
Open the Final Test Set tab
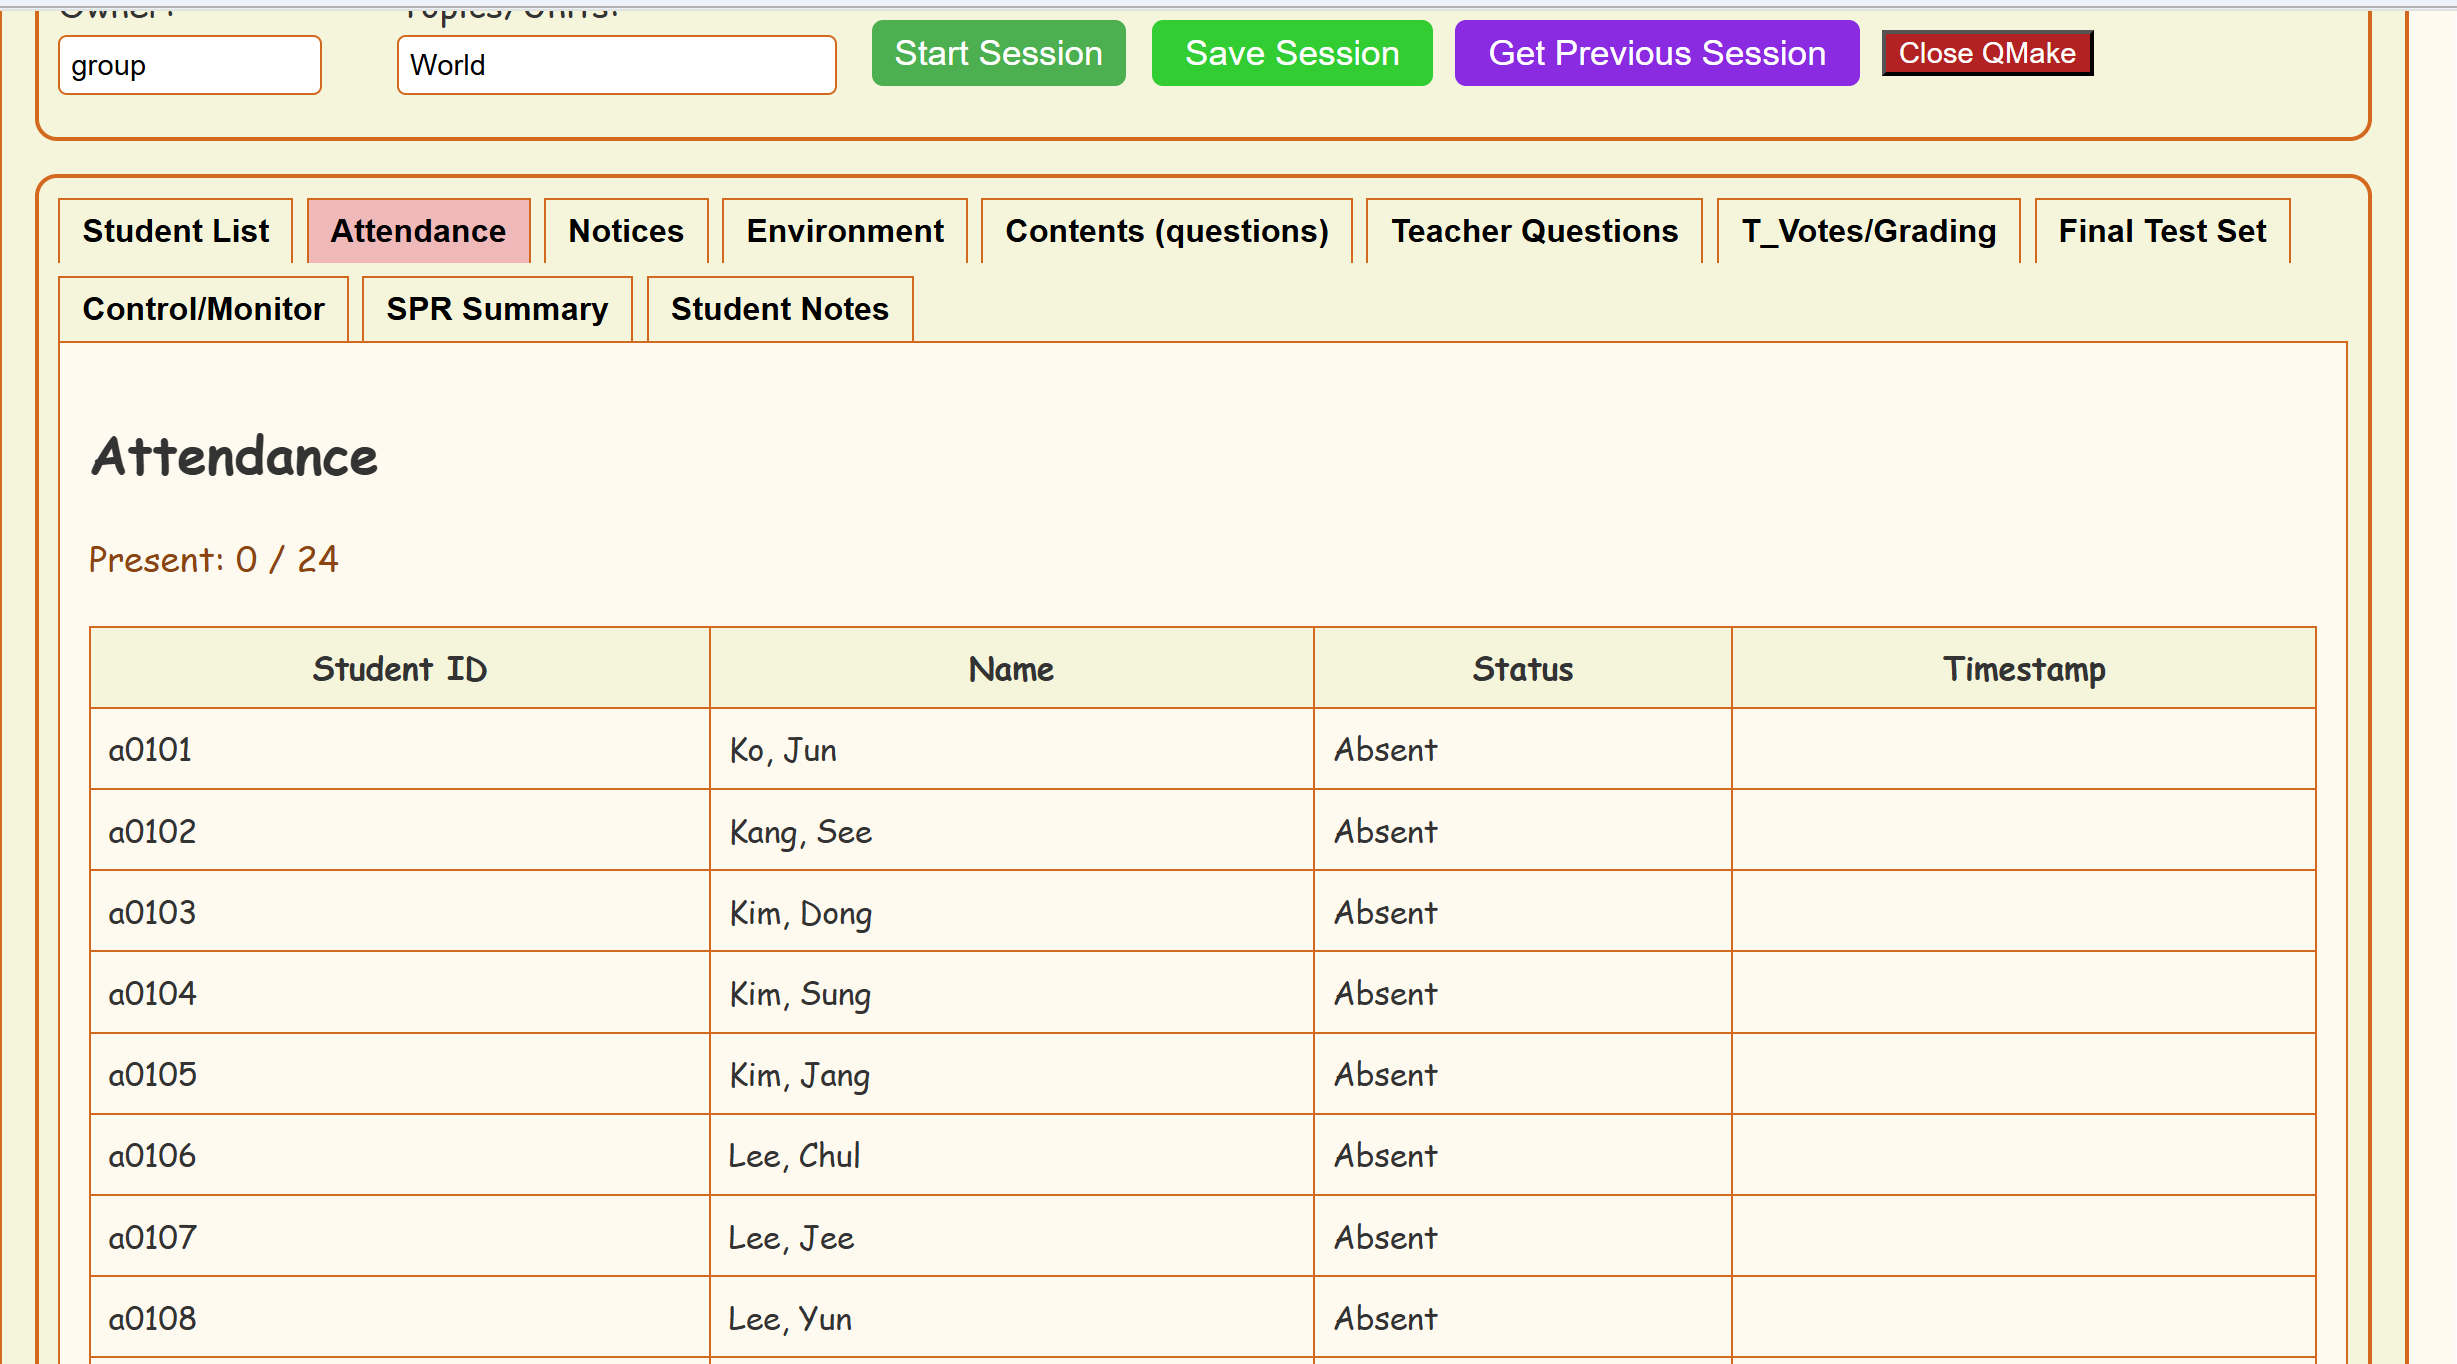2162,231
